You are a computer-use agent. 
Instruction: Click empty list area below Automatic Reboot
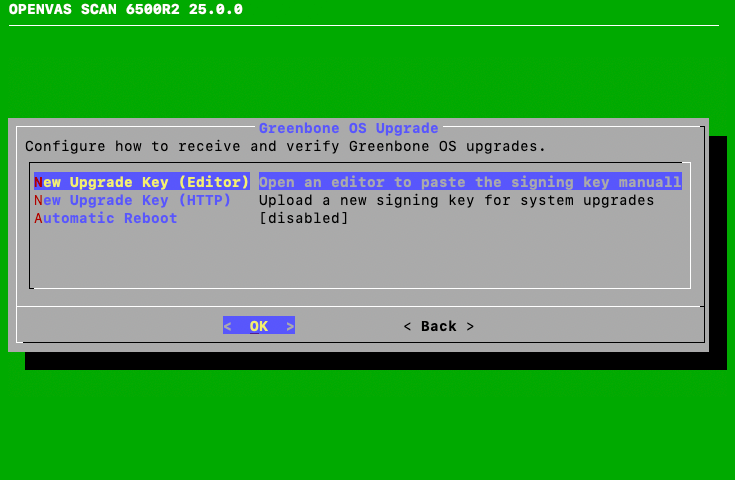pos(360,256)
